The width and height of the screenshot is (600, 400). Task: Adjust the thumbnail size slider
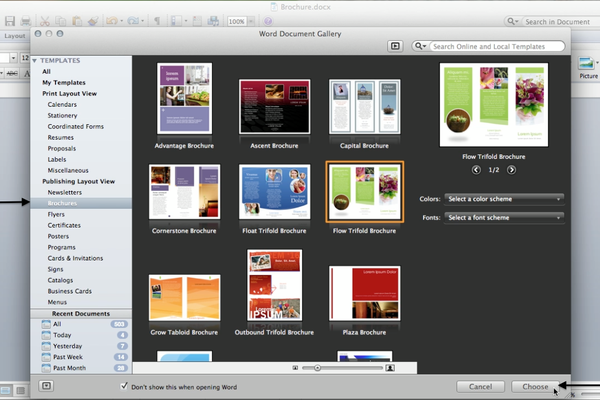(x=317, y=368)
